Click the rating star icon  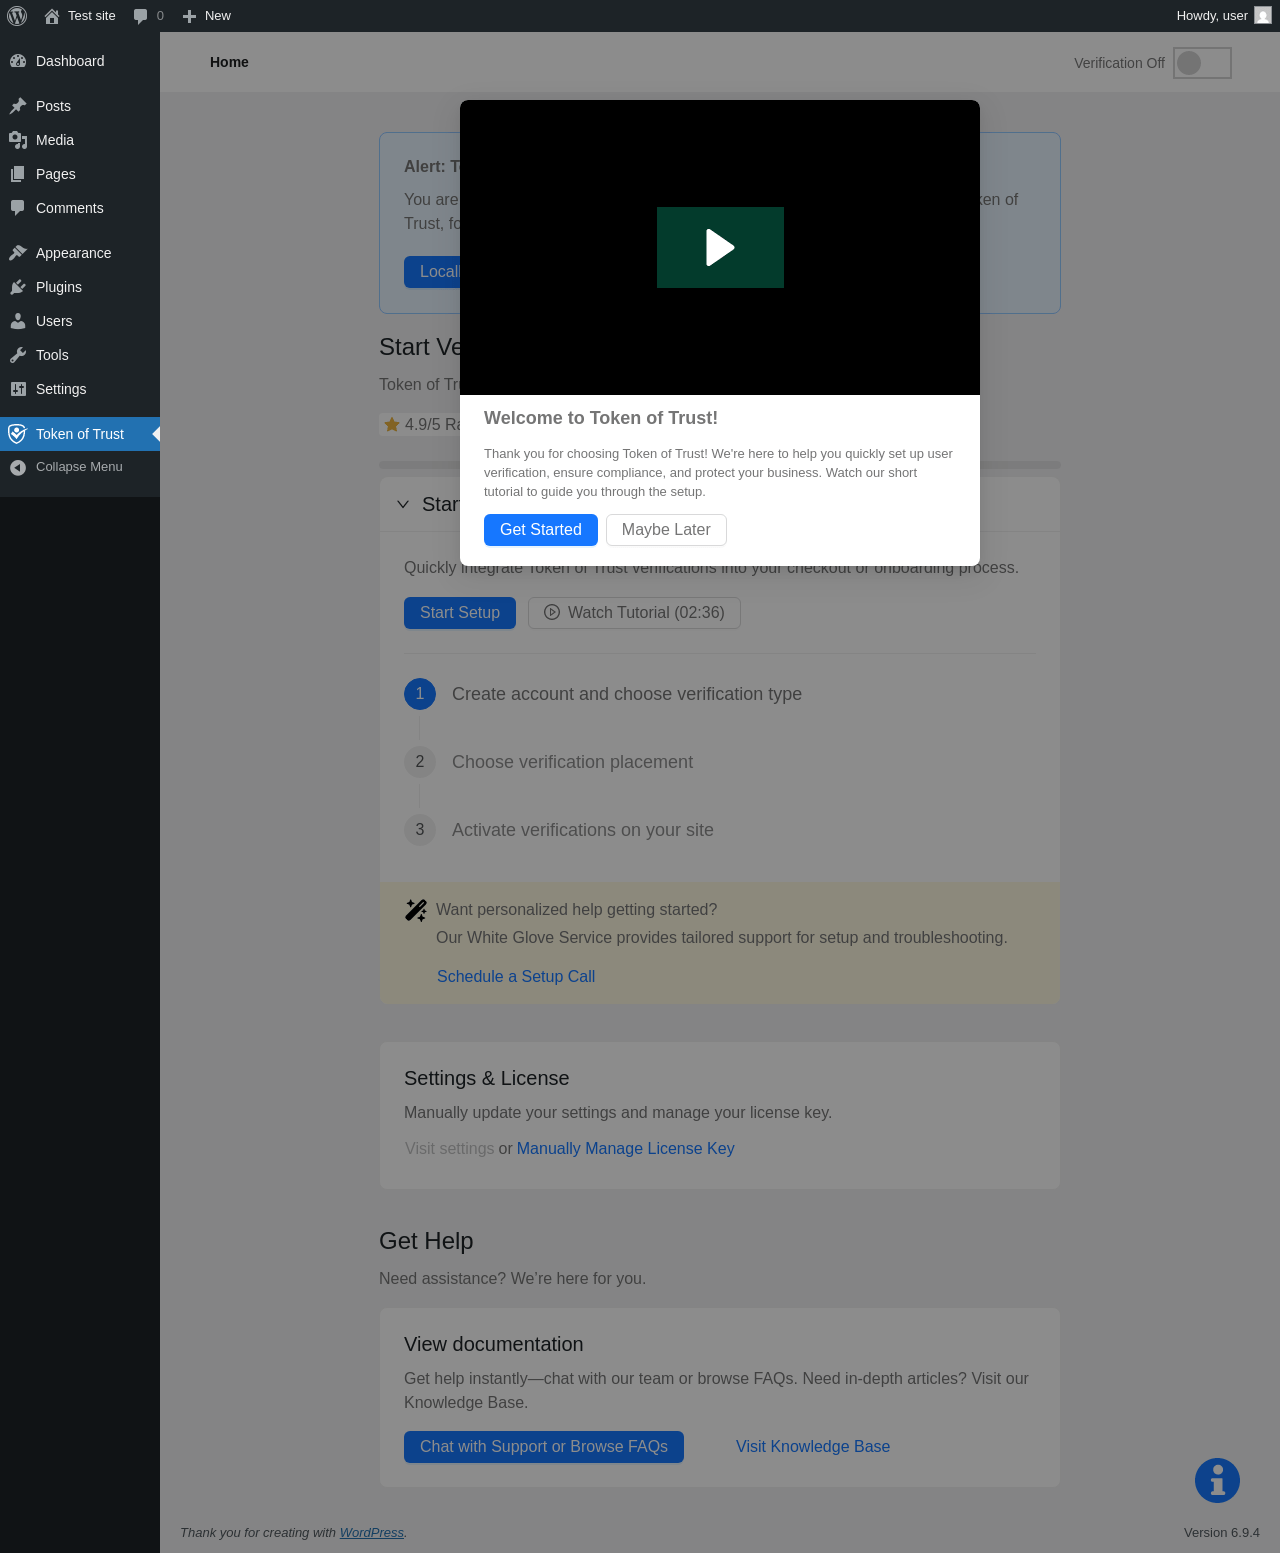tap(392, 425)
